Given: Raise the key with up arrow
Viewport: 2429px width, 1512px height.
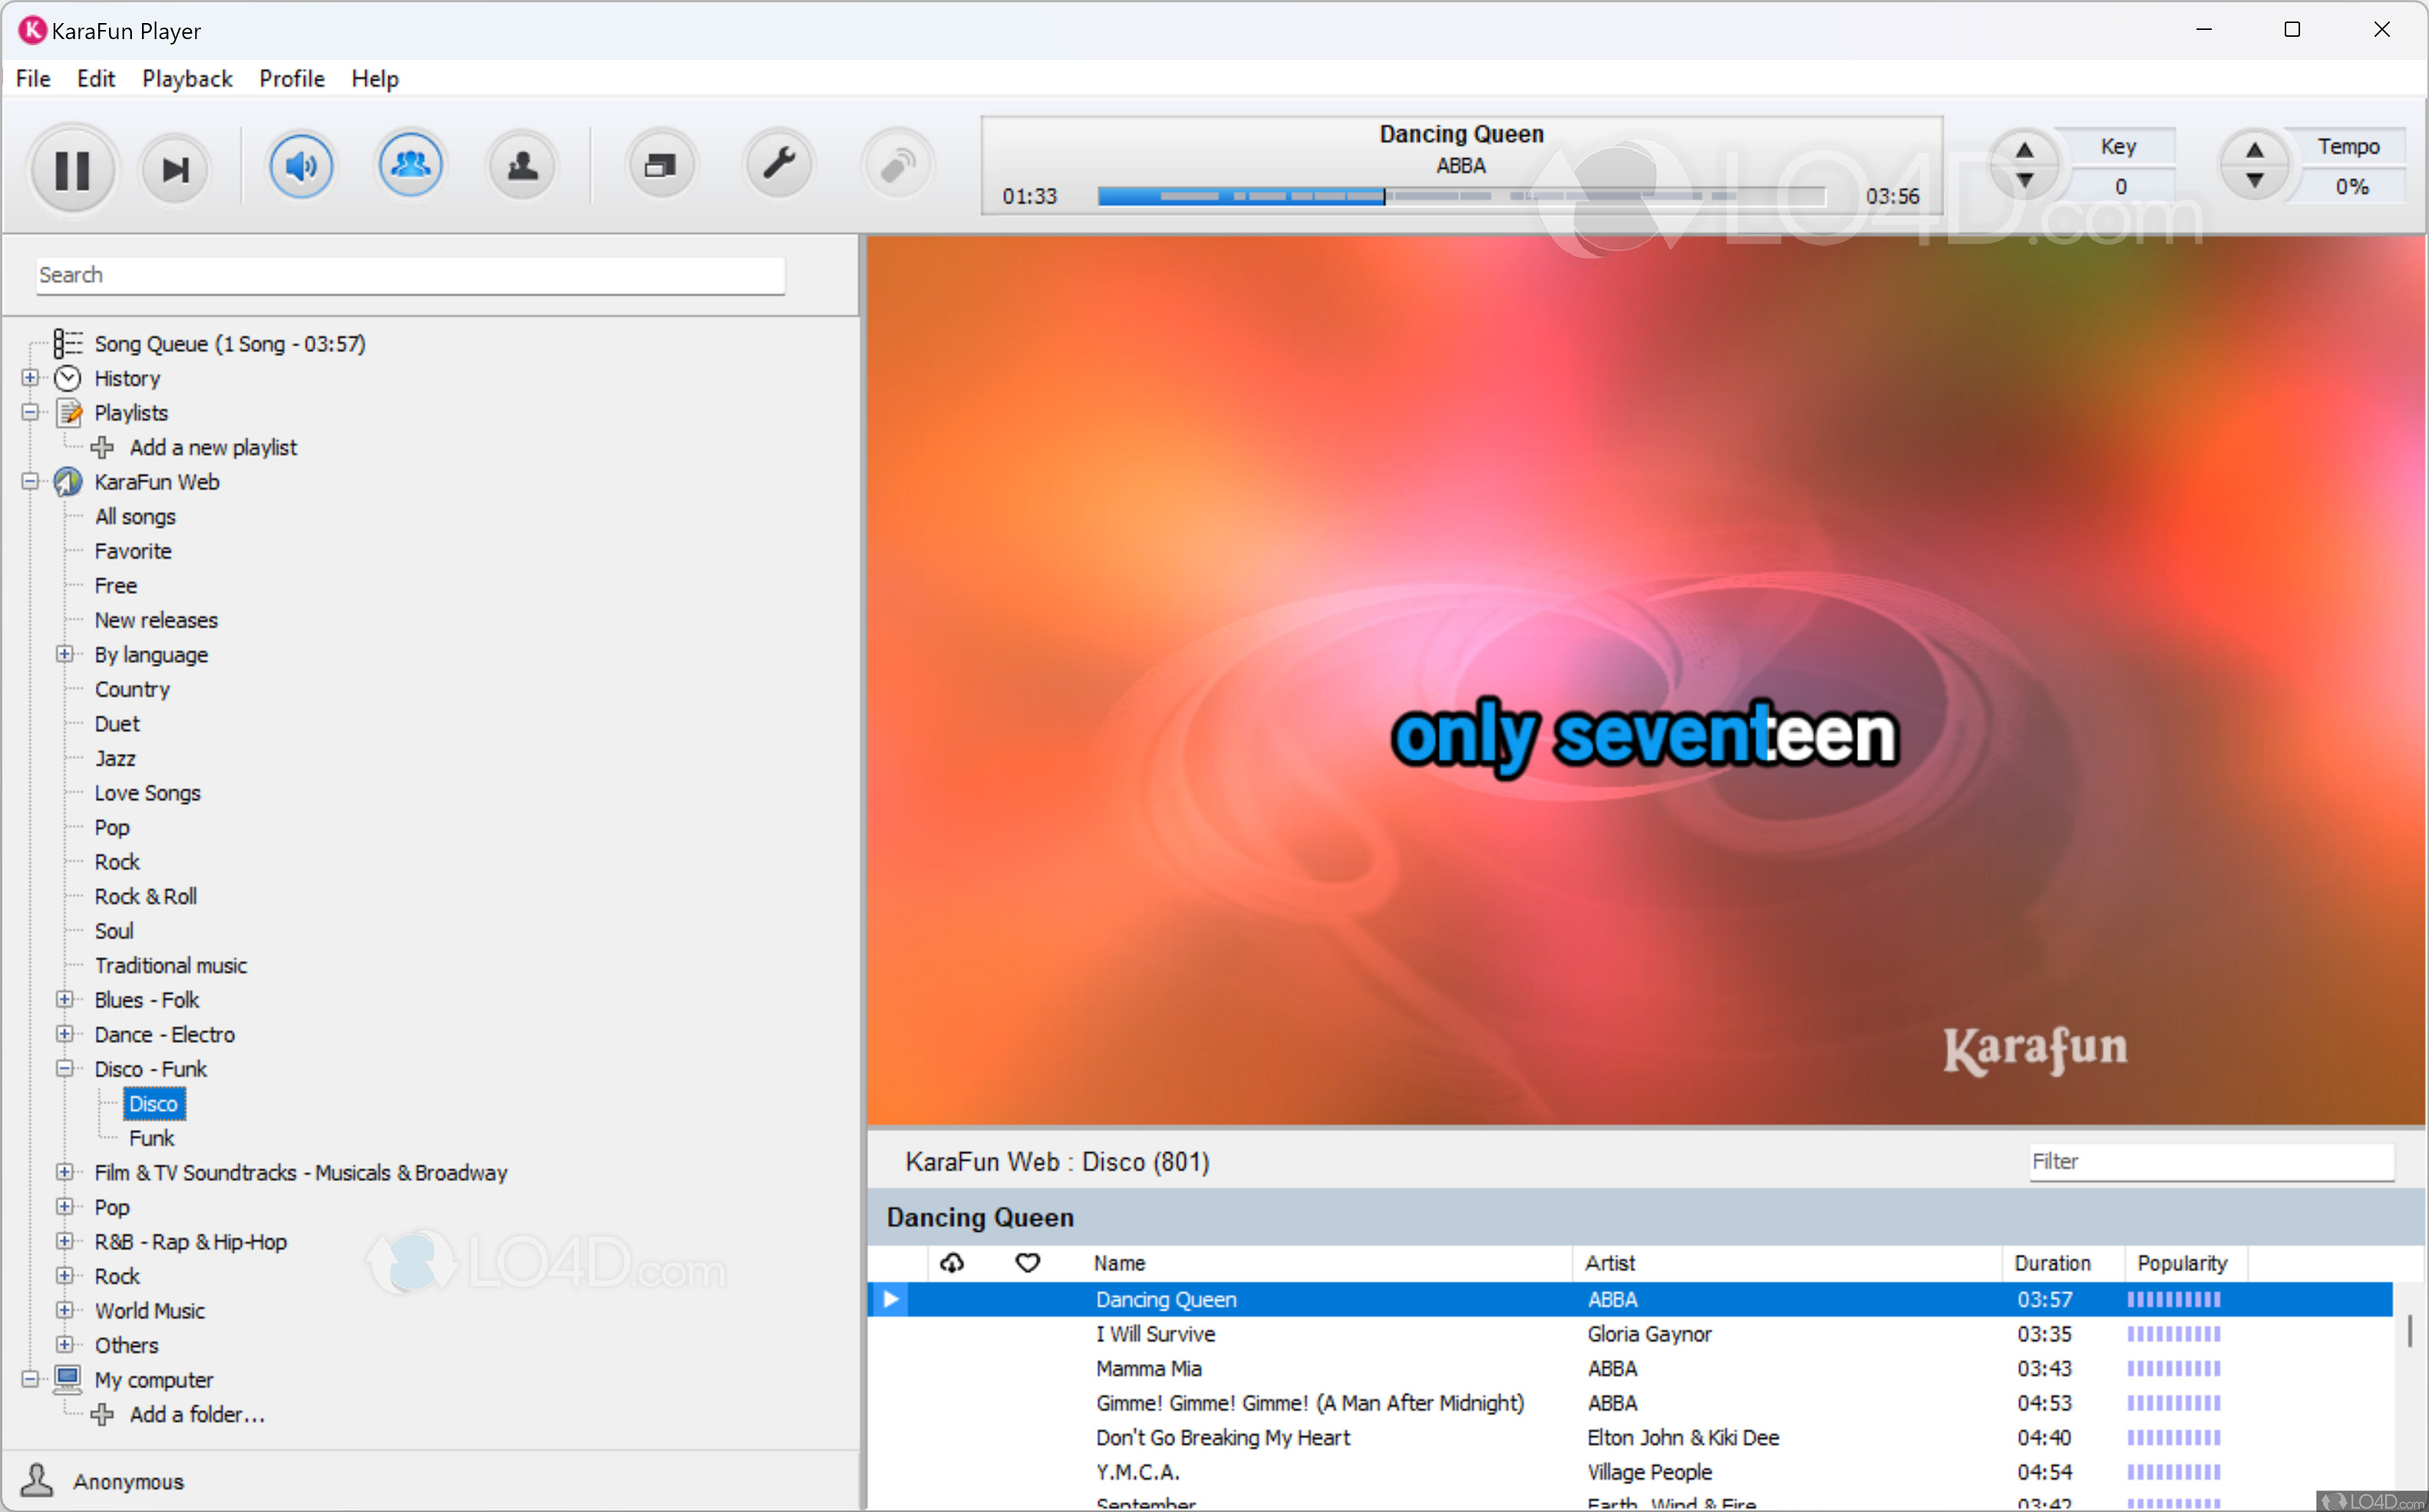Looking at the screenshot, I should pyautogui.click(x=2024, y=150).
